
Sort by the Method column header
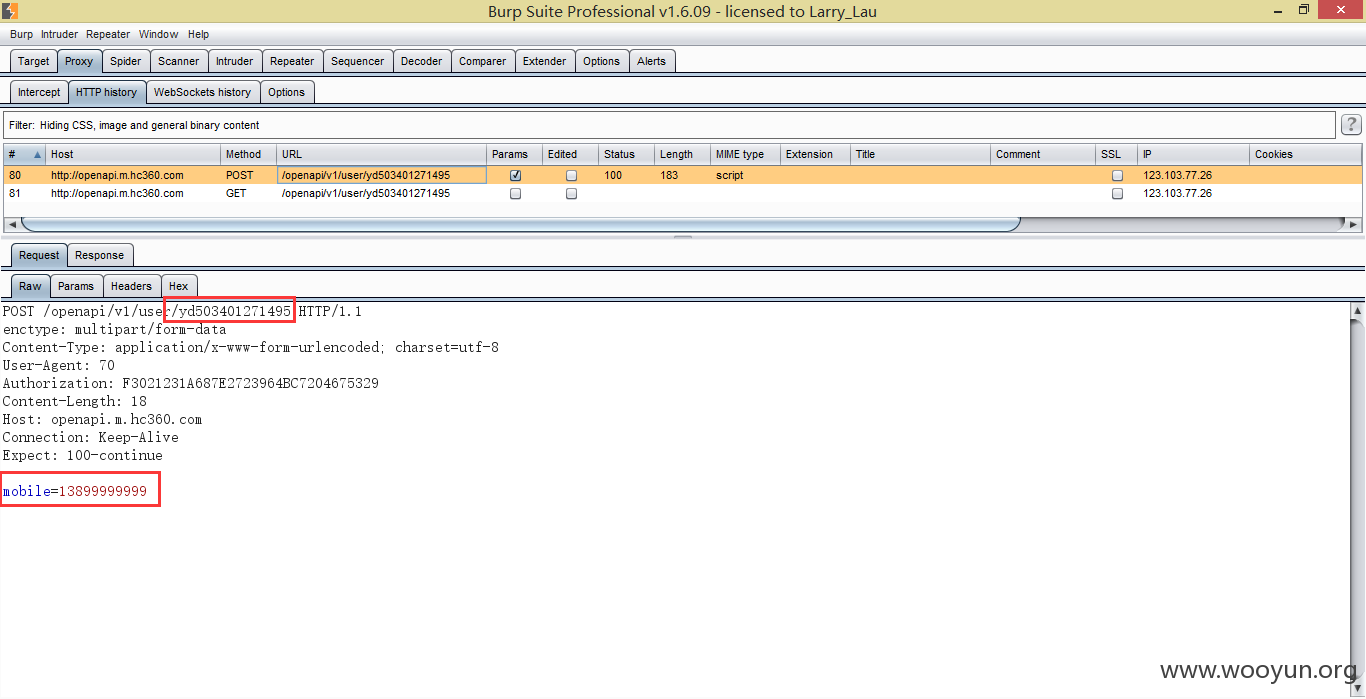pos(248,154)
